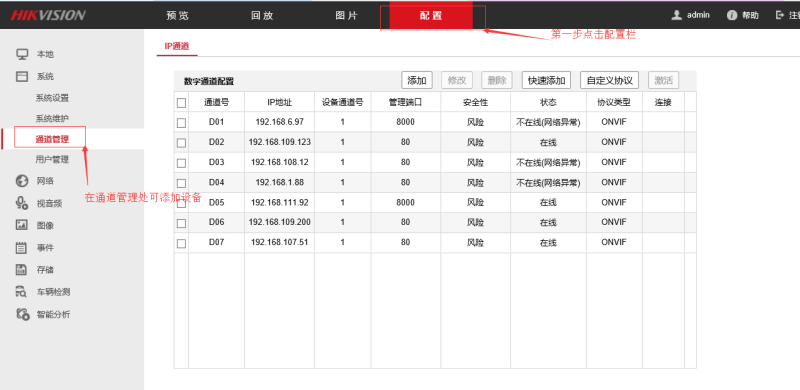The width and height of the screenshot is (800, 390).
Task: Click the 安全性 column header
Action: (476, 102)
